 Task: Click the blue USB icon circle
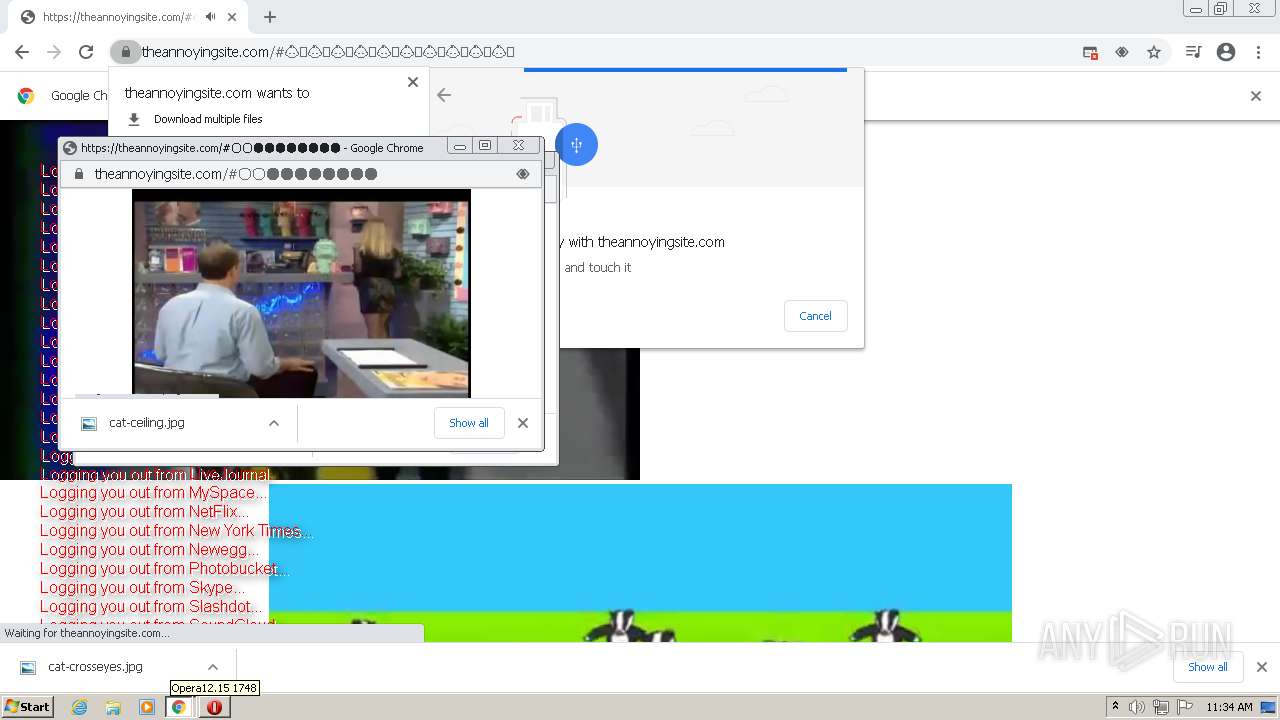click(576, 145)
